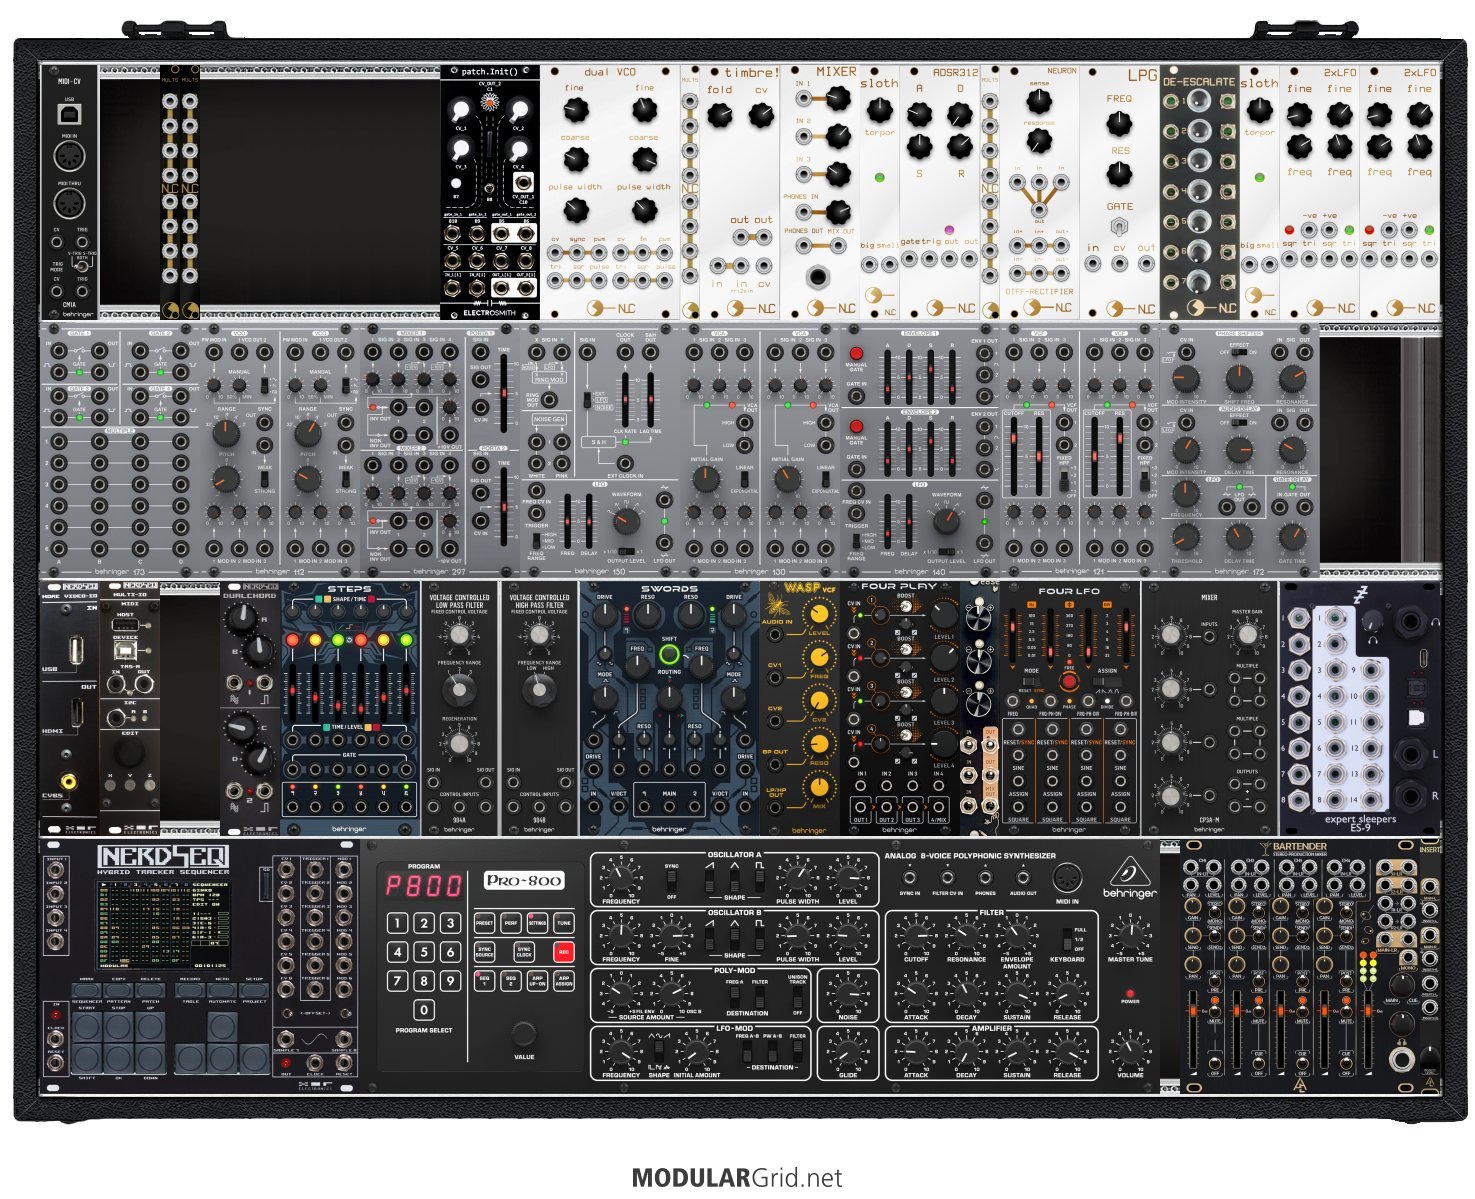Click the patch.Init() orange LED knob
The width and height of the screenshot is (1475, 1199).
pyautogui.click(x=490, y=102)
